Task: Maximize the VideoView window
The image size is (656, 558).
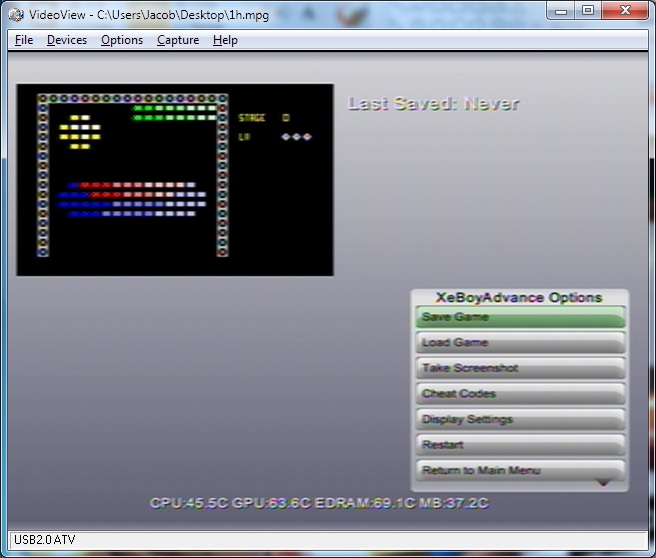Action: pyautogui.click(x=588, y=11)
